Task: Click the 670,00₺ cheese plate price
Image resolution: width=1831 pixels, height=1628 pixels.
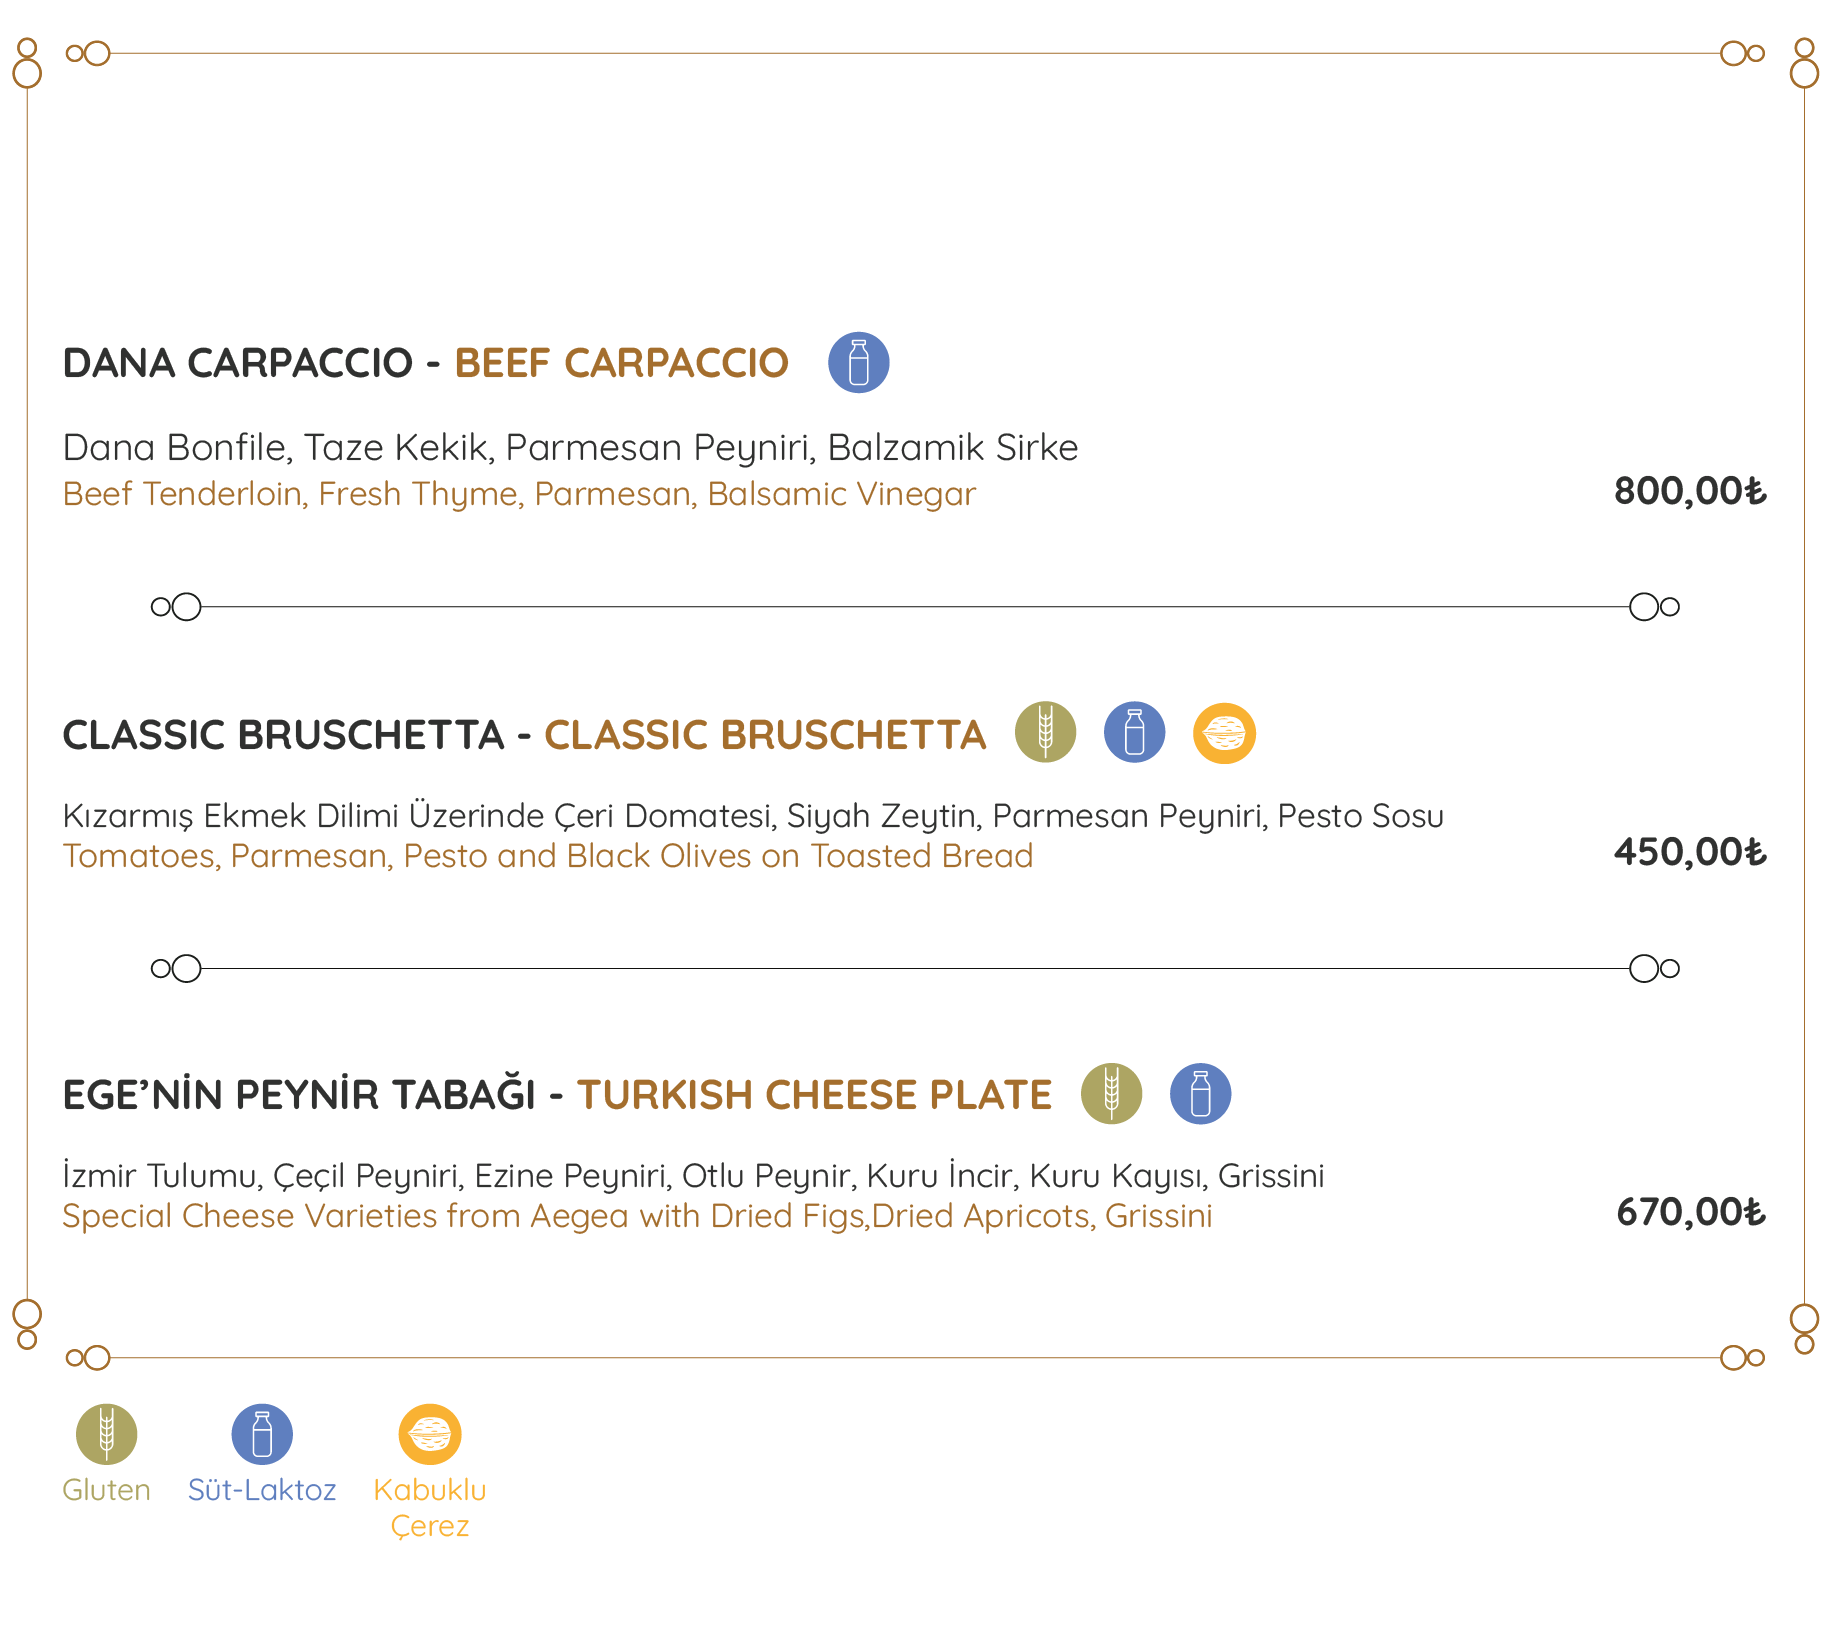Action: [1691, 1212]
